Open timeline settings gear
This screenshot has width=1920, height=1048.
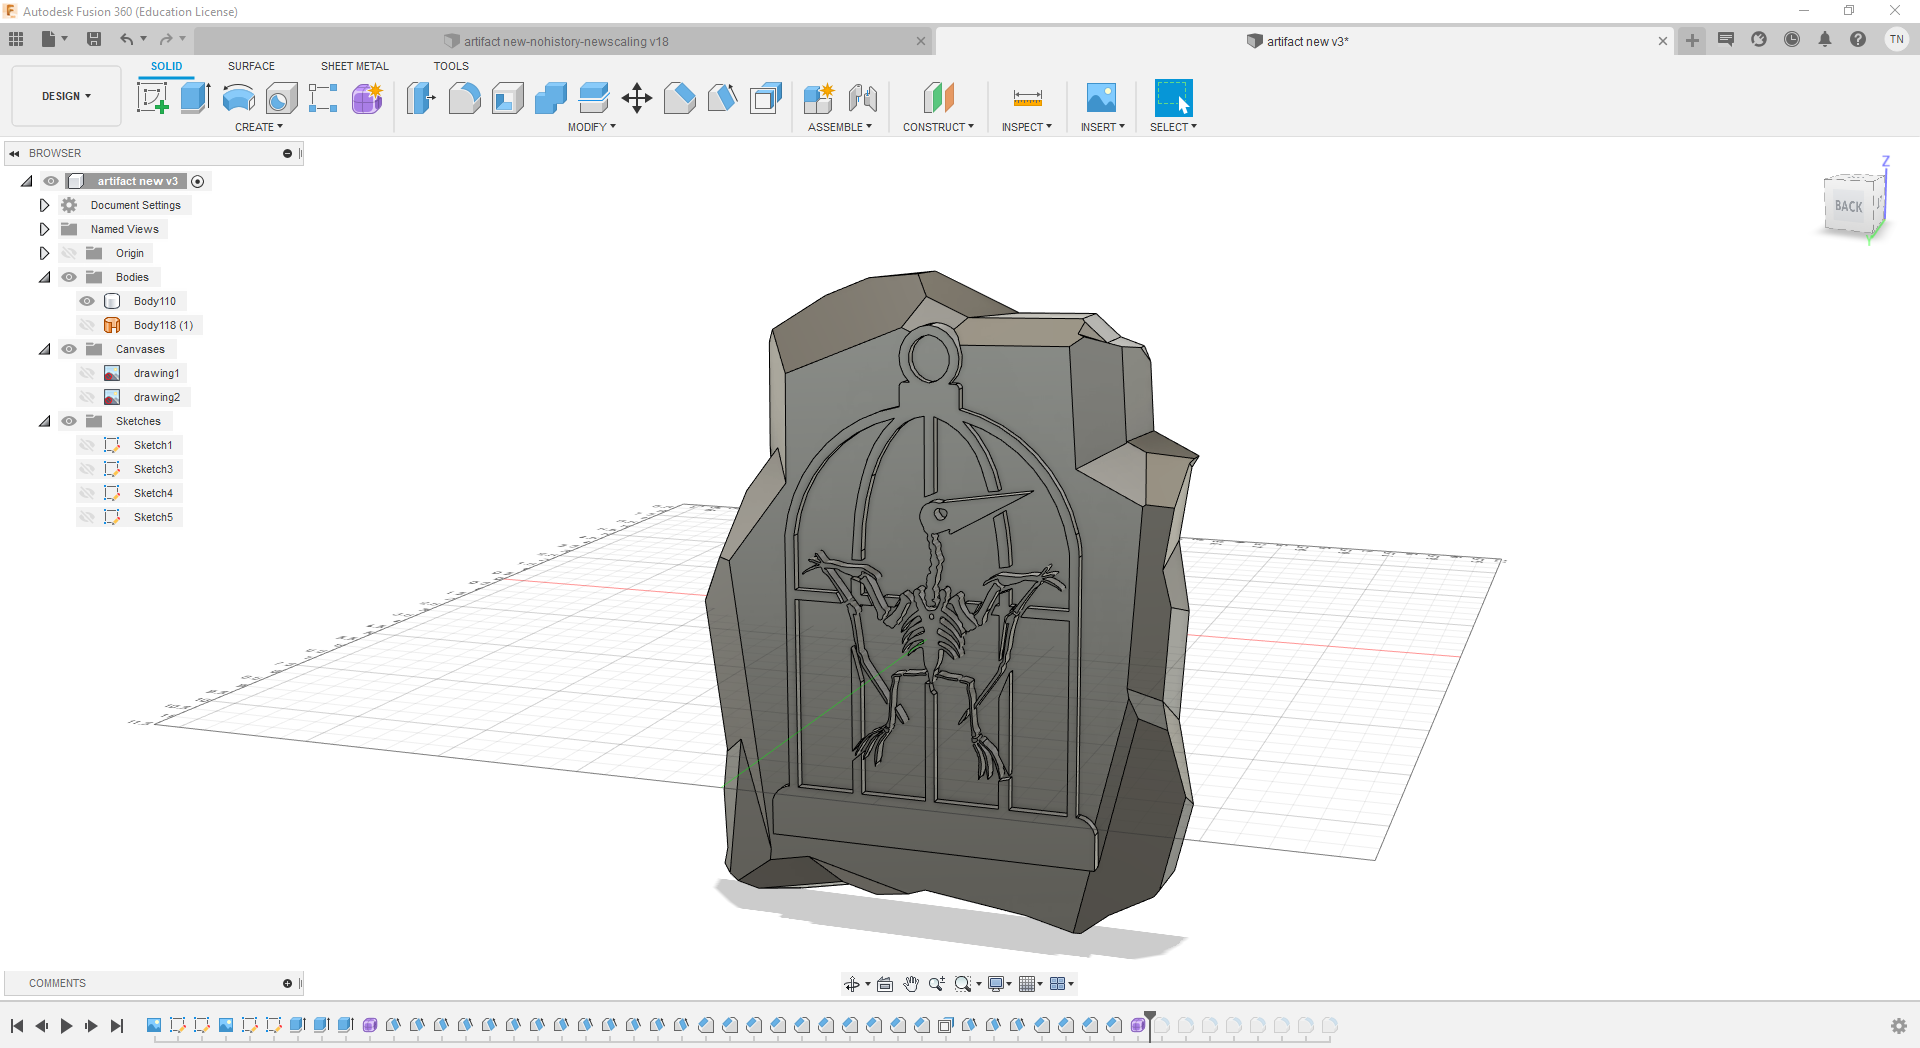(1899, 1026)
